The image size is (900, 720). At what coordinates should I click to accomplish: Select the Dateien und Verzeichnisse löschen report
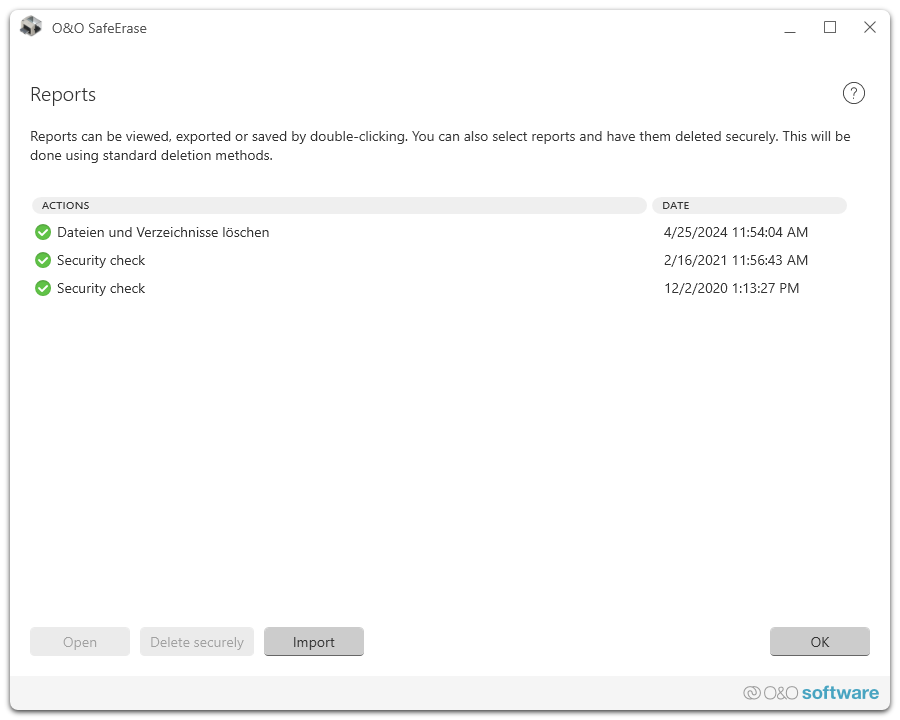pyautogui.click(x=163, y=232)
